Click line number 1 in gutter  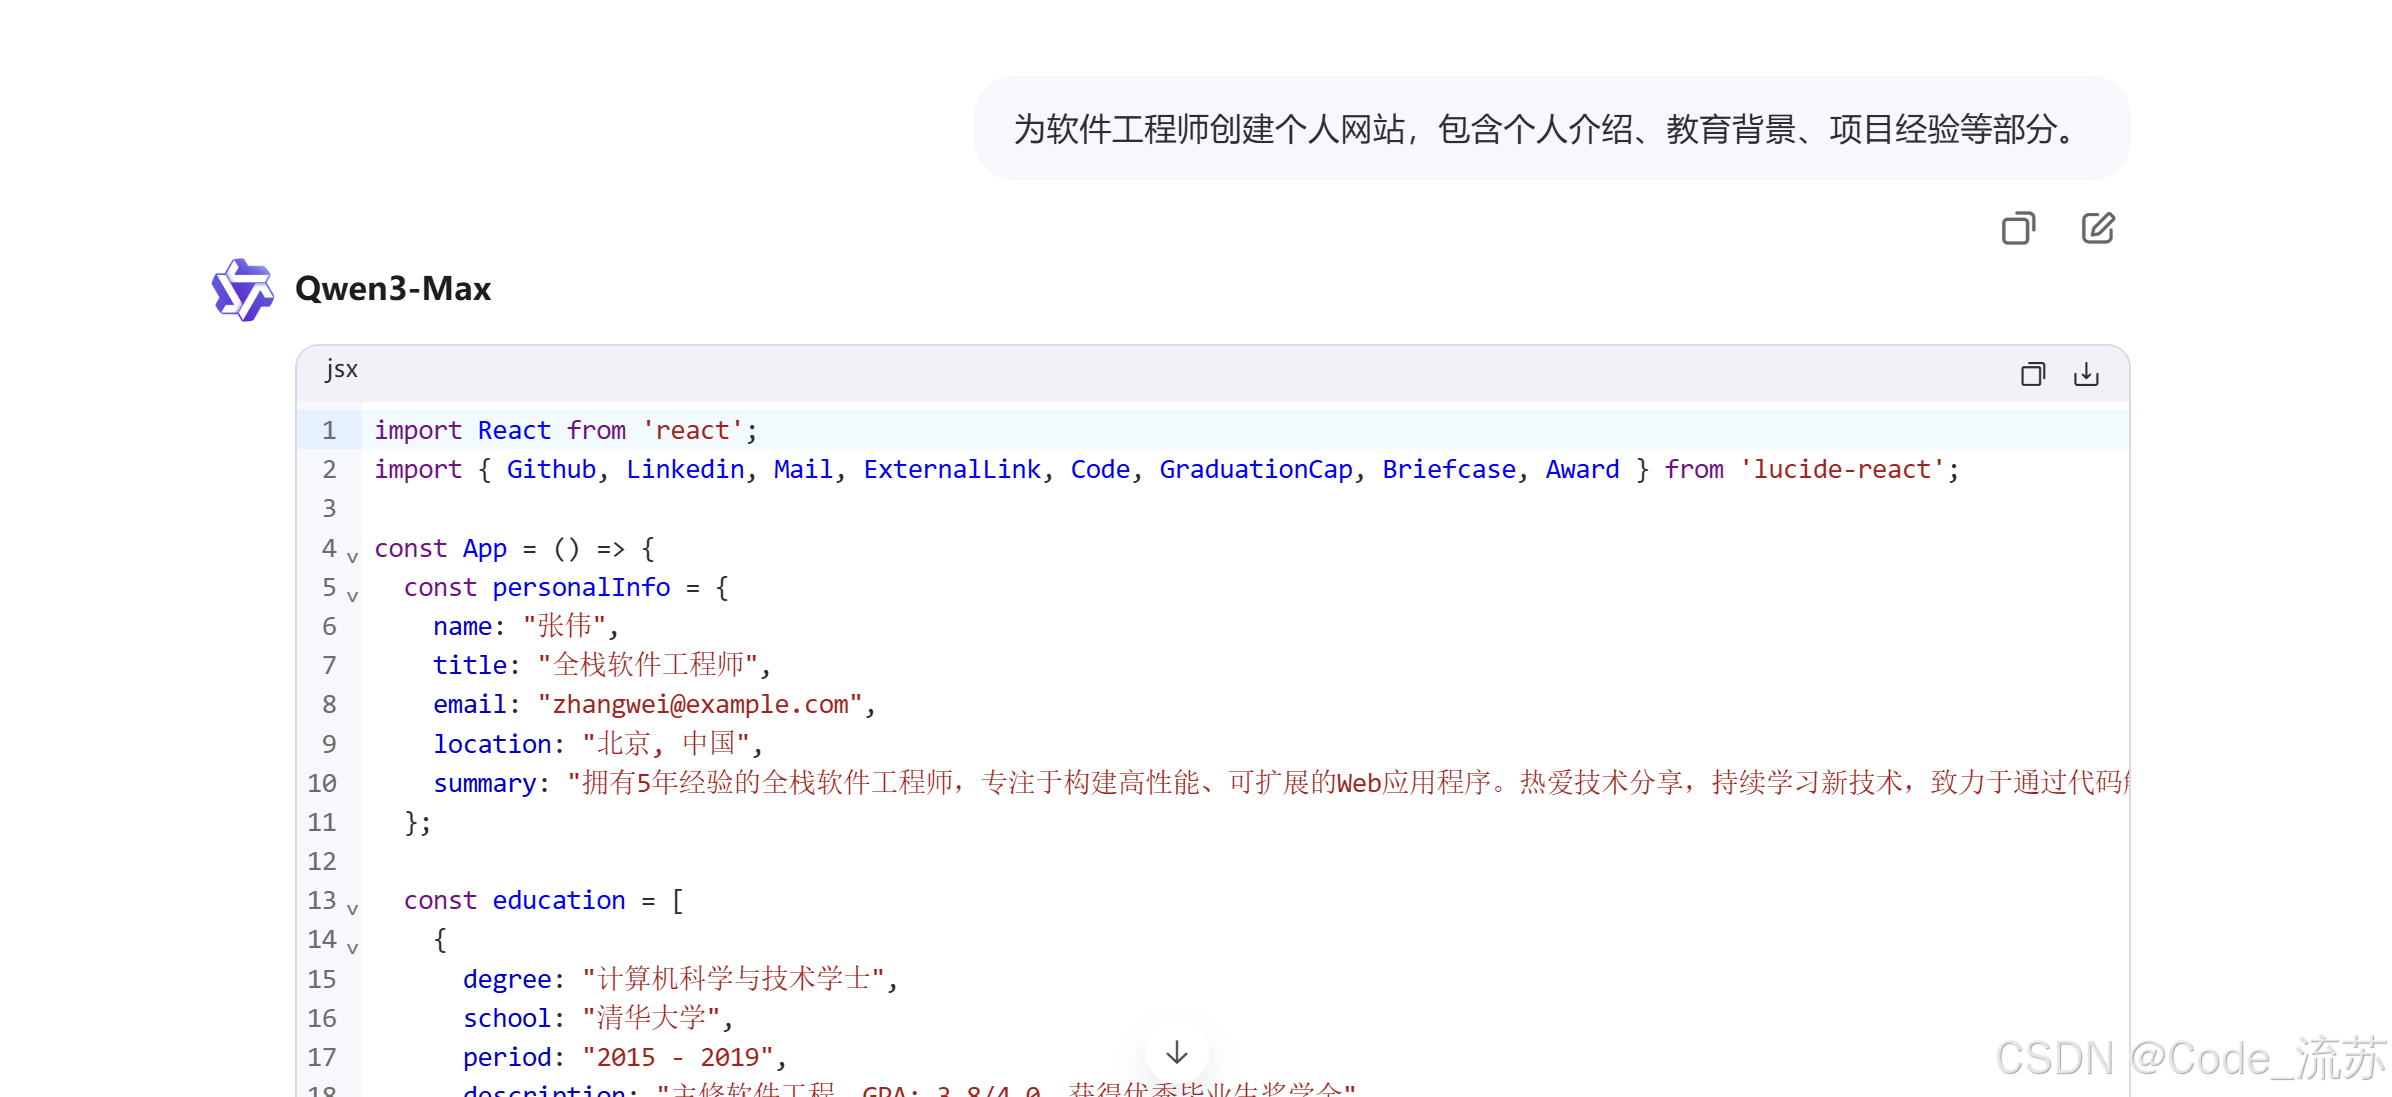[328, 430]
